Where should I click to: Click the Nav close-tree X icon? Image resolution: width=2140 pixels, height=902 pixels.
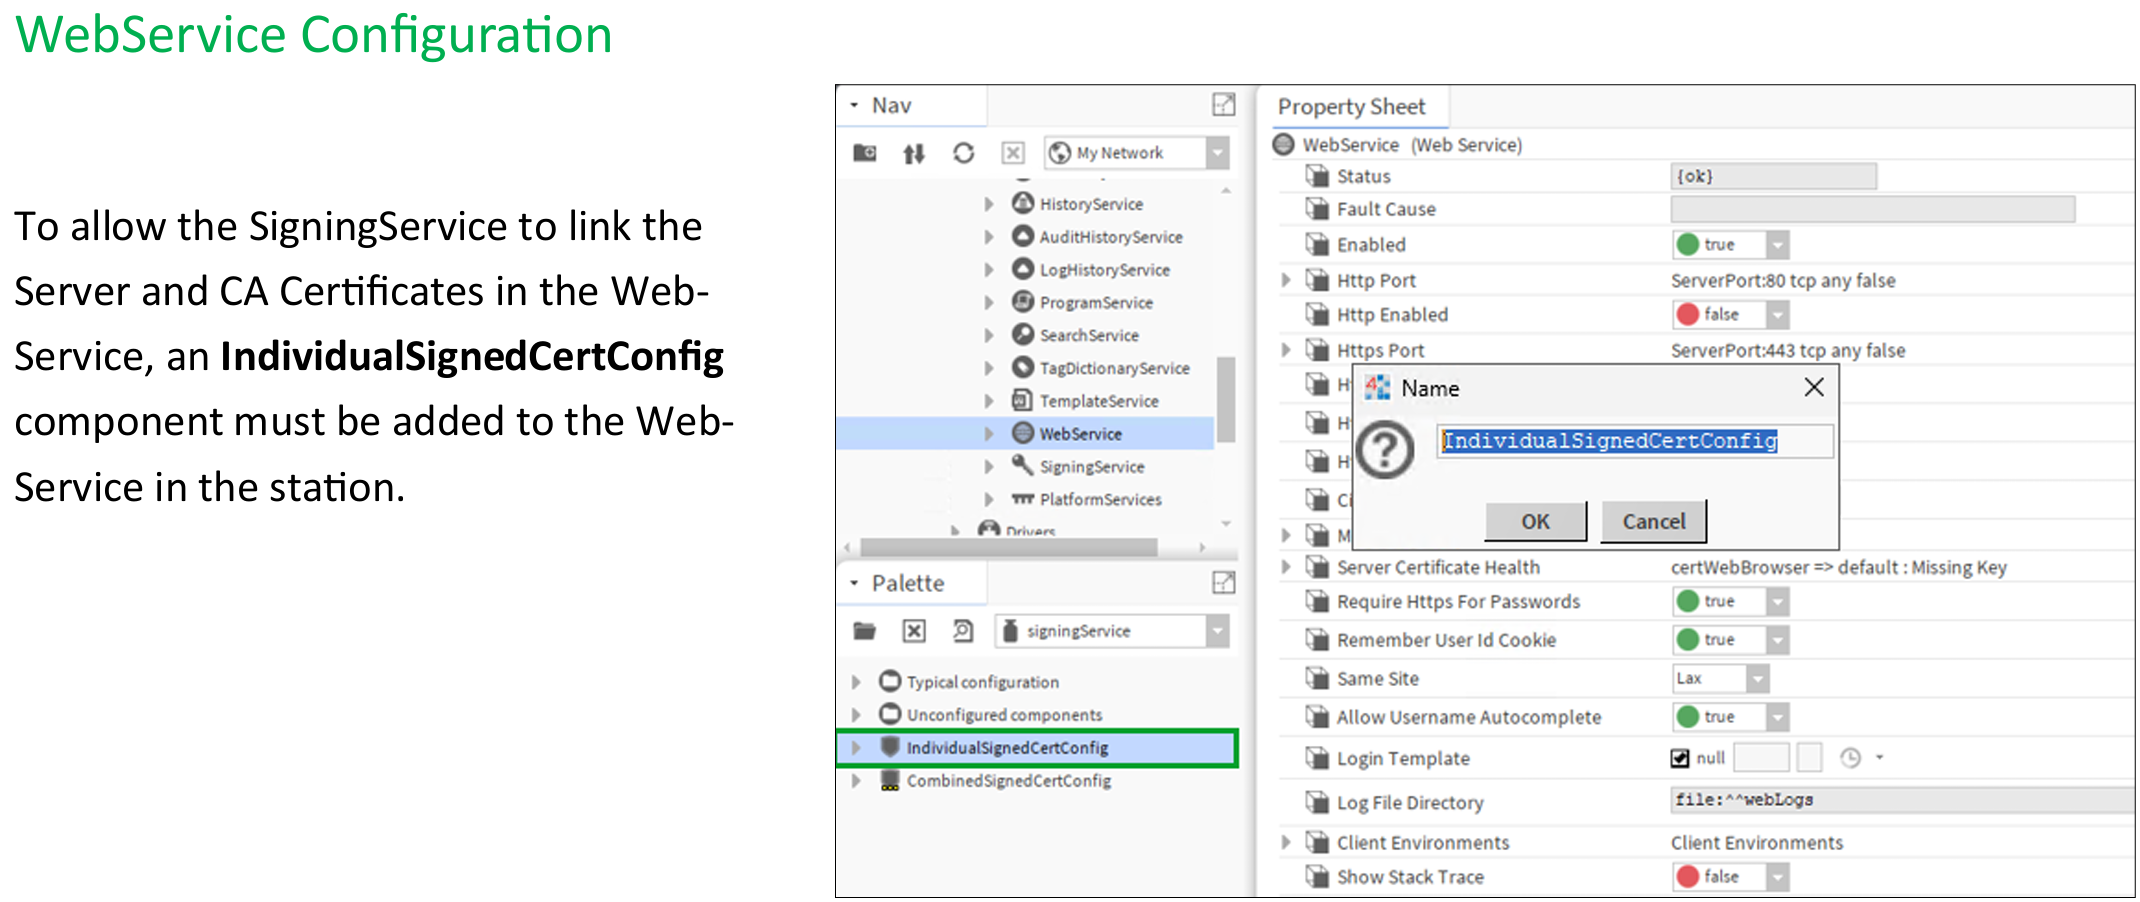[x=1013, y=153]
